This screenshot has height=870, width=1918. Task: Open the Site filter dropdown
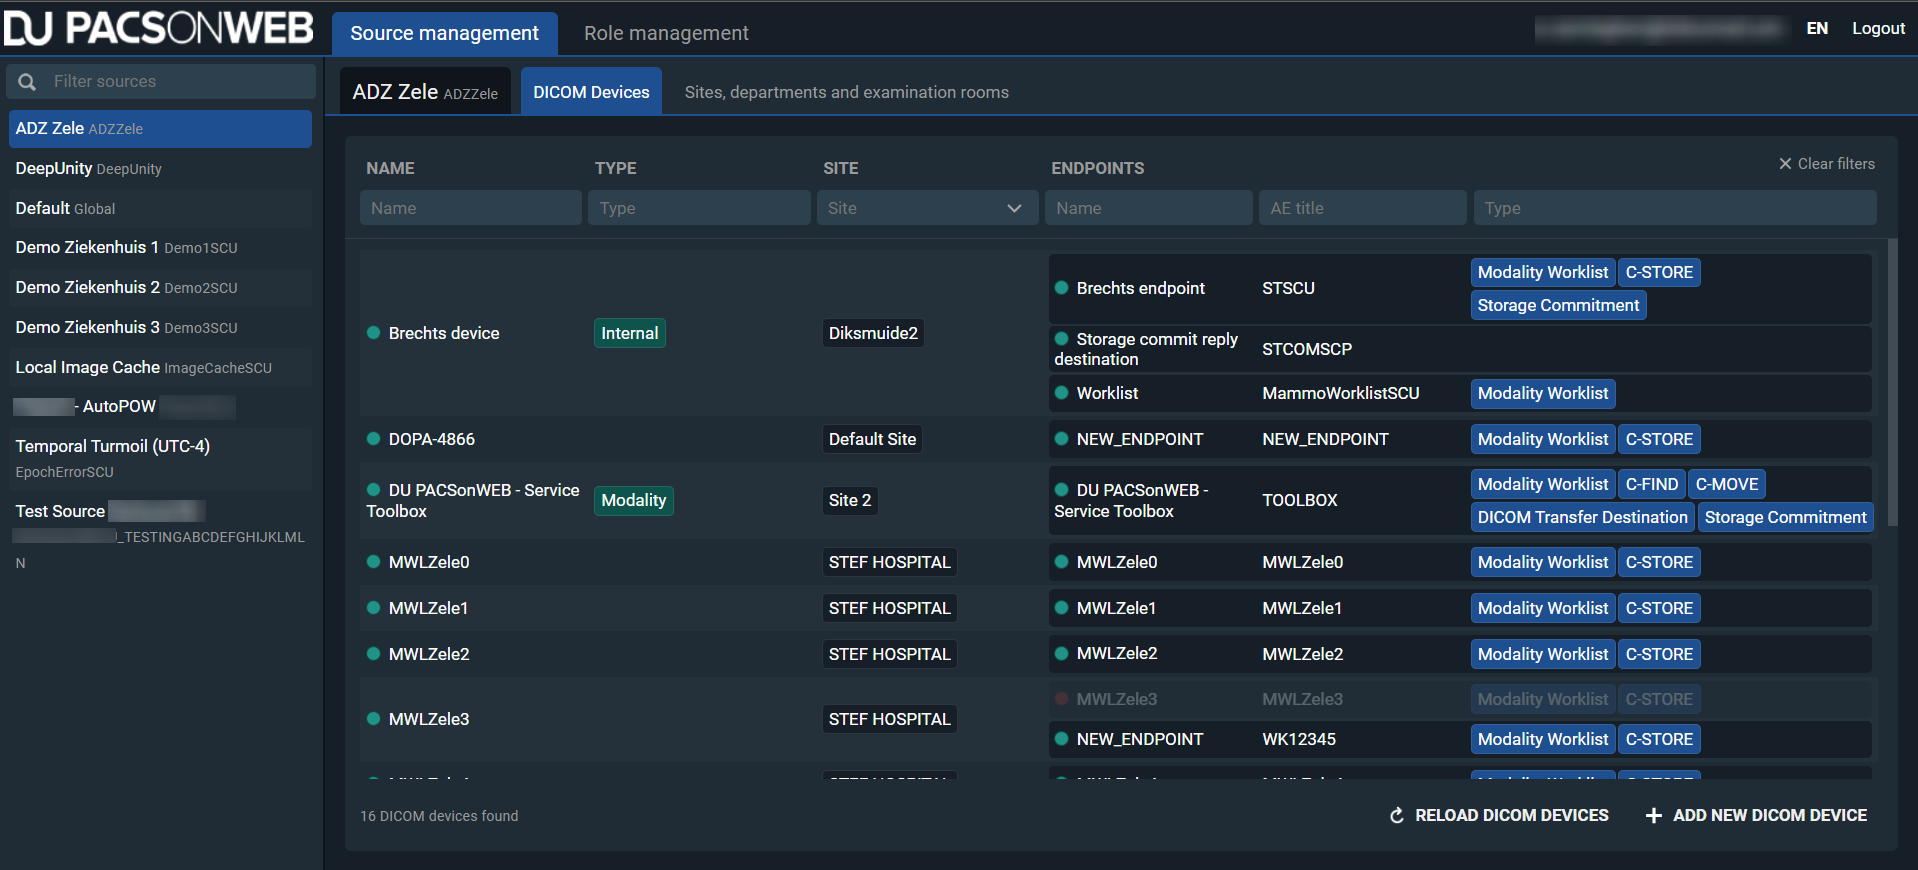pyautogui.click(x=926, y=208)
